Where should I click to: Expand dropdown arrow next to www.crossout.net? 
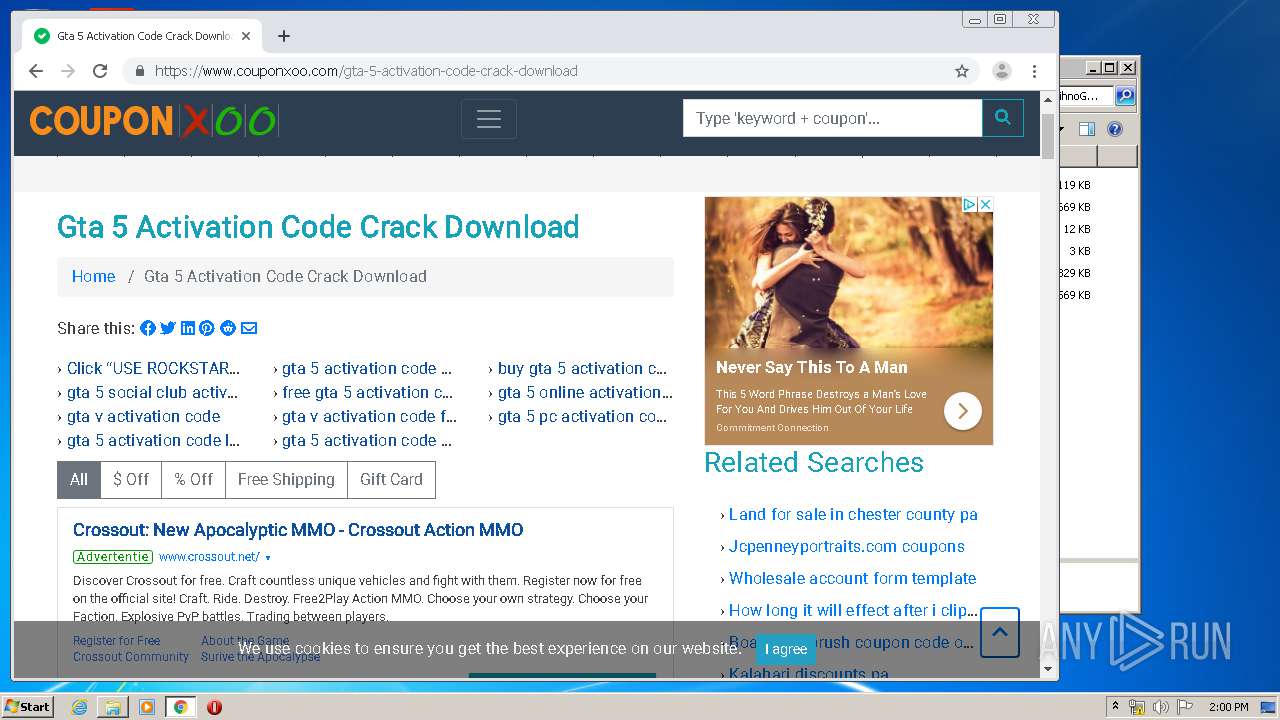(268, 558)
